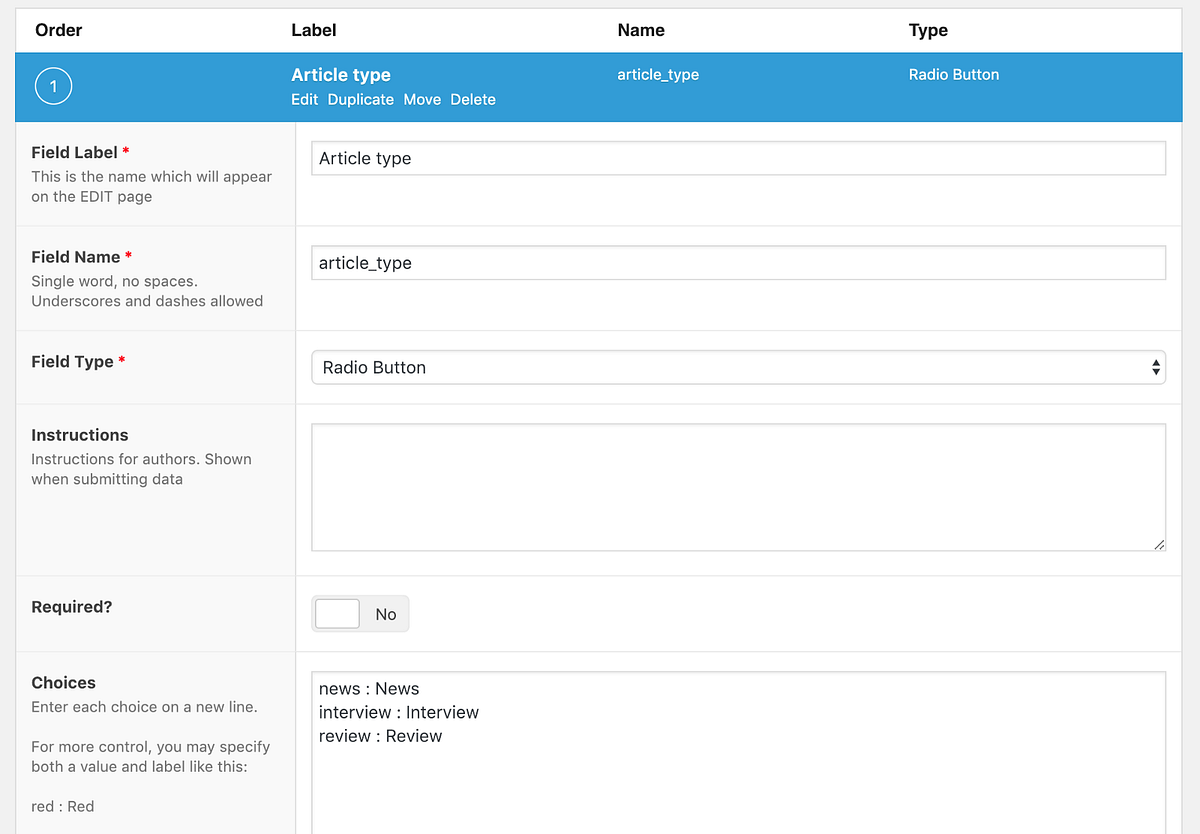Select Radio Button in Field Type selector
This screenshot has height=834, width=1200.
(x=738, y=367)
